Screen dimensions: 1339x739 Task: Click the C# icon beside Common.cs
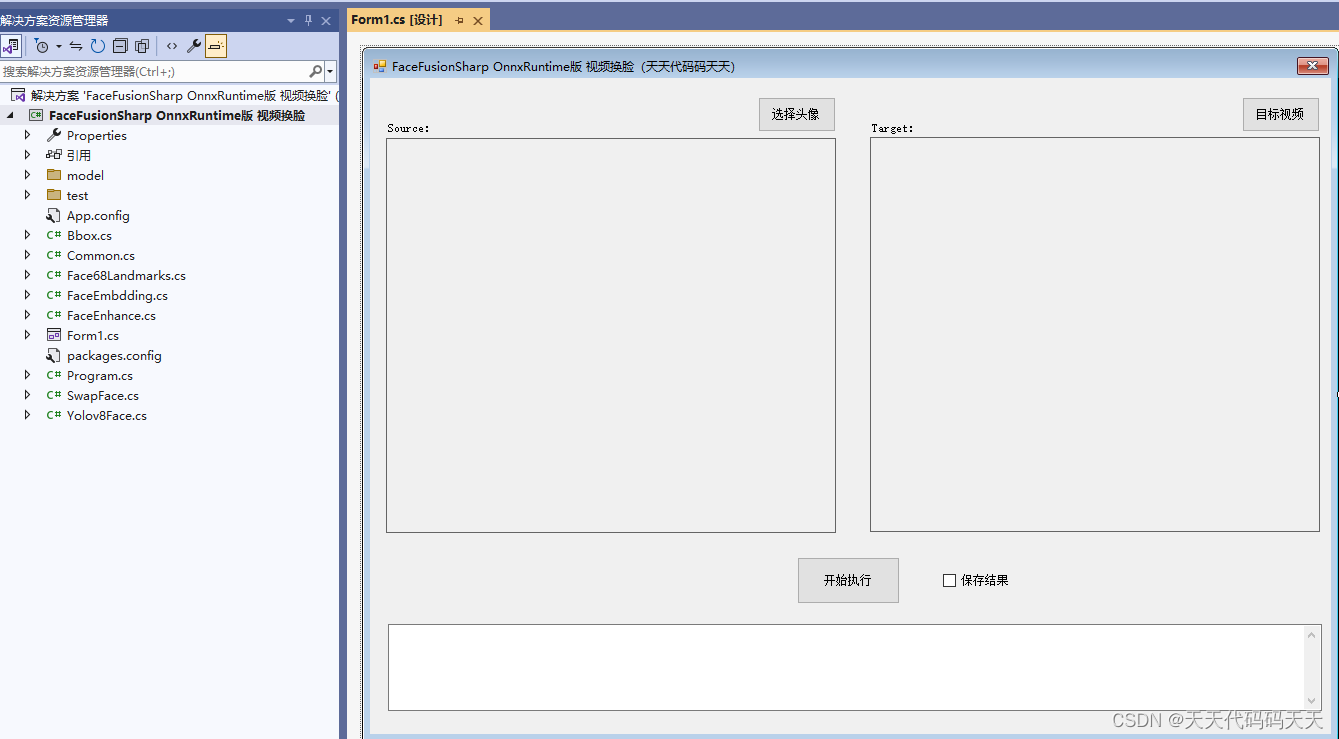coord(54,255)
